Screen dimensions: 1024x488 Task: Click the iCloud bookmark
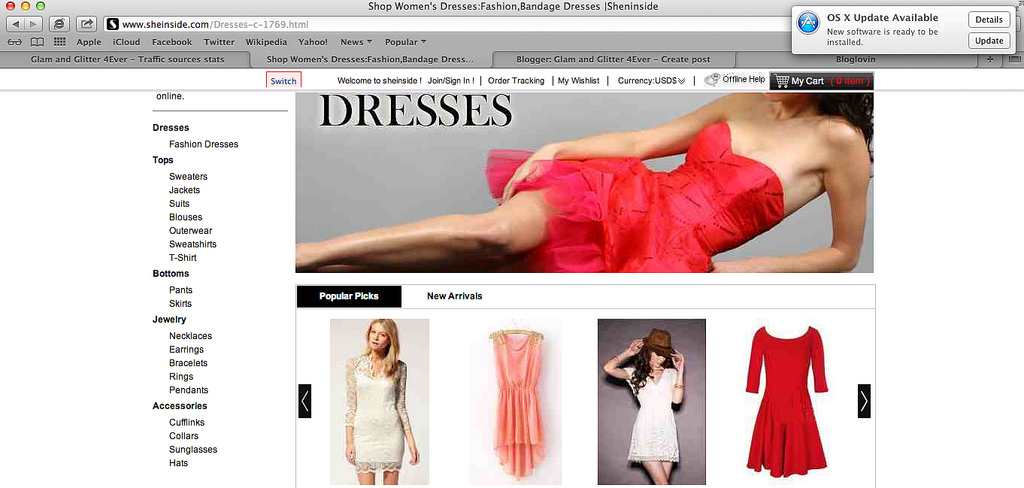[x=127, y=42]
